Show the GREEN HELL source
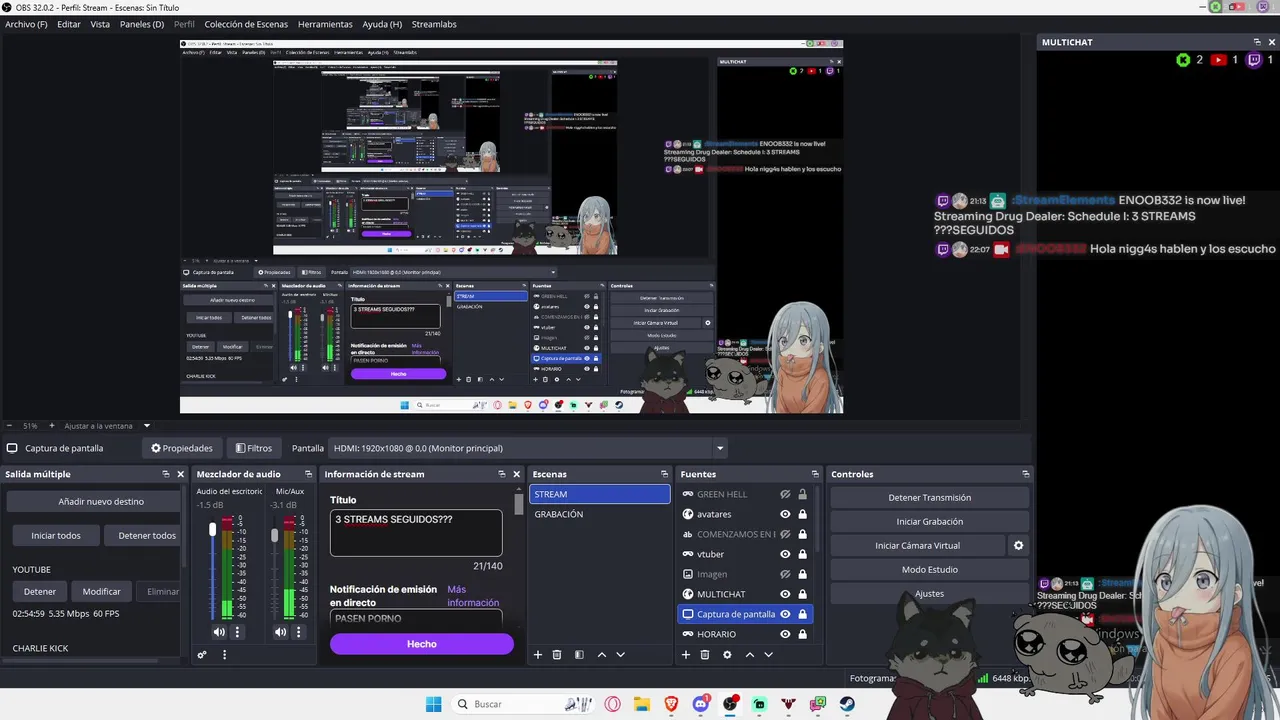This screenshot has width=1280, height=720. 785,494
